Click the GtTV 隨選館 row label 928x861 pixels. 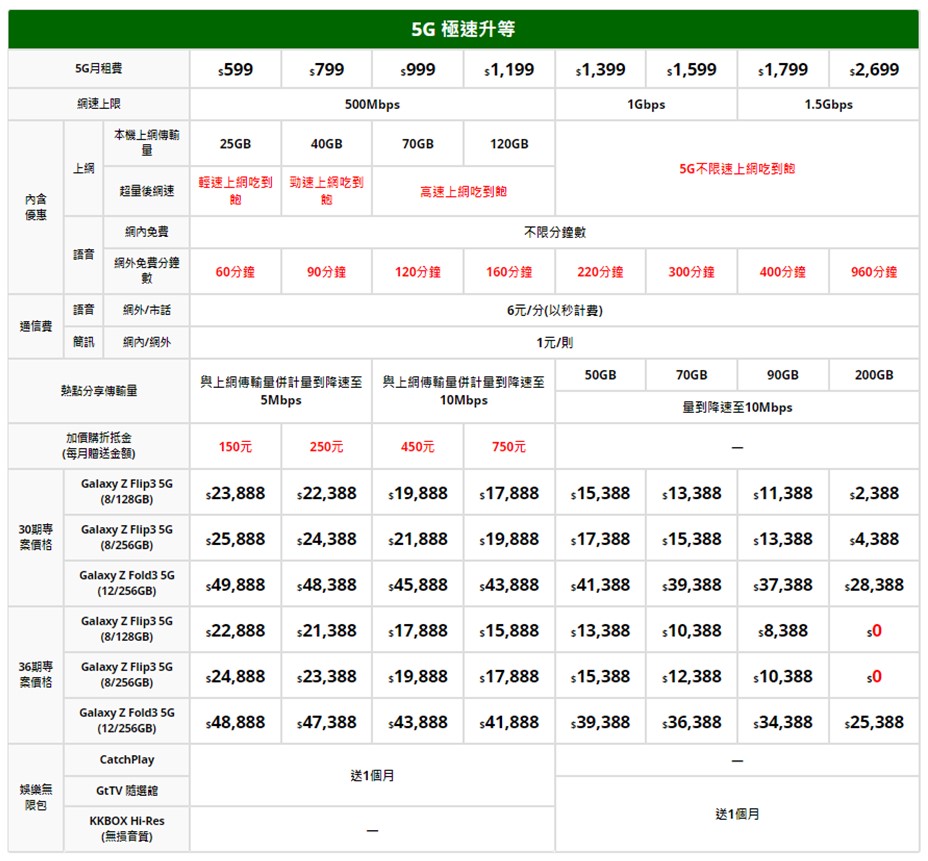(127, 791)
